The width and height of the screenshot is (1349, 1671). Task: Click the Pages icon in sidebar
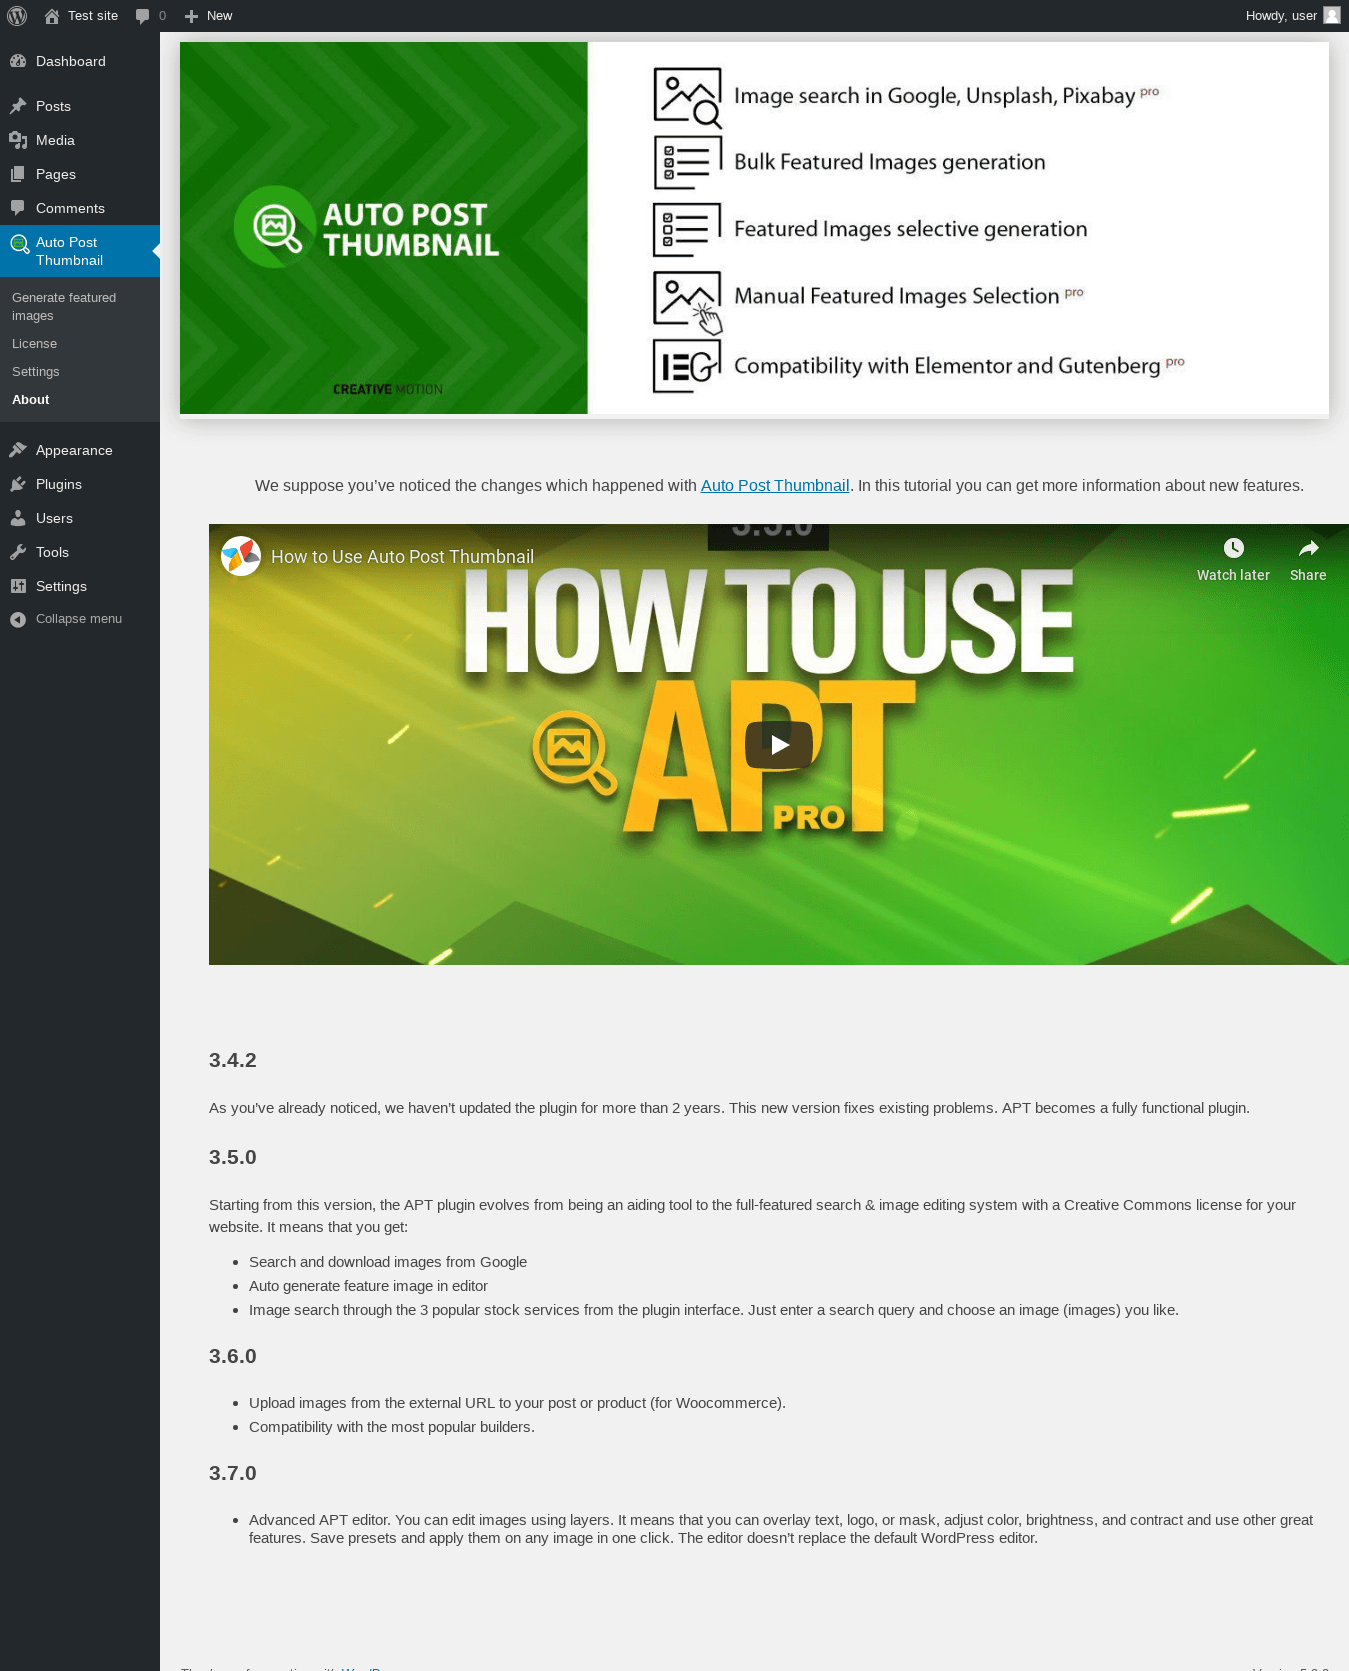click(18, 174)
